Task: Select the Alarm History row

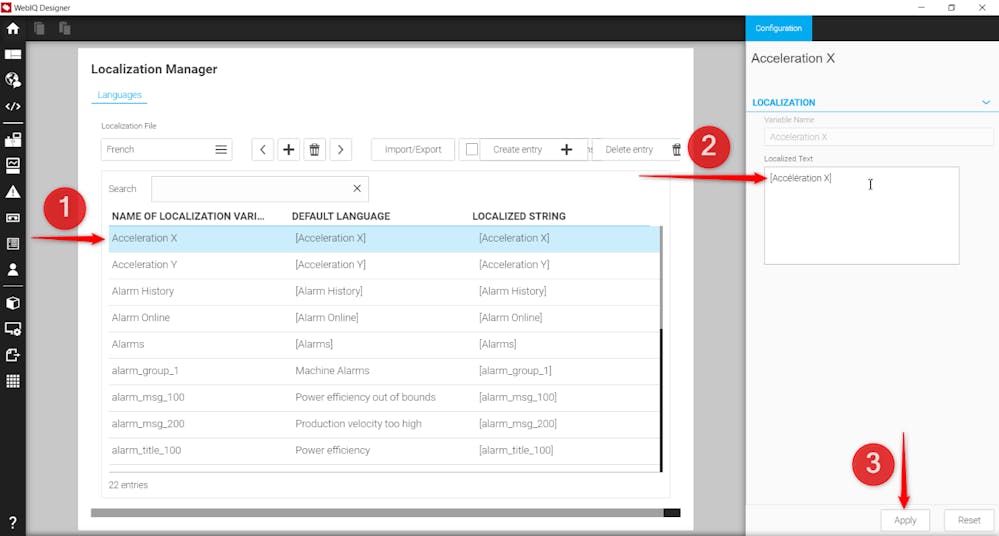Action: (x=384, y=291)
